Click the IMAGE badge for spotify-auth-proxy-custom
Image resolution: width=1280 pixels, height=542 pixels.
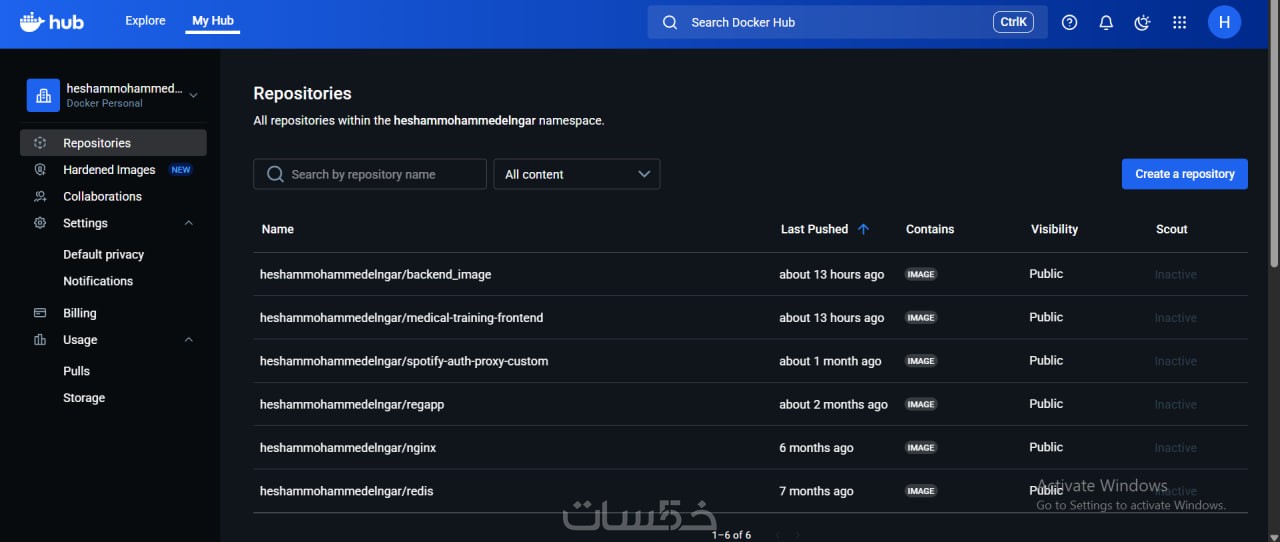(921, 361)
